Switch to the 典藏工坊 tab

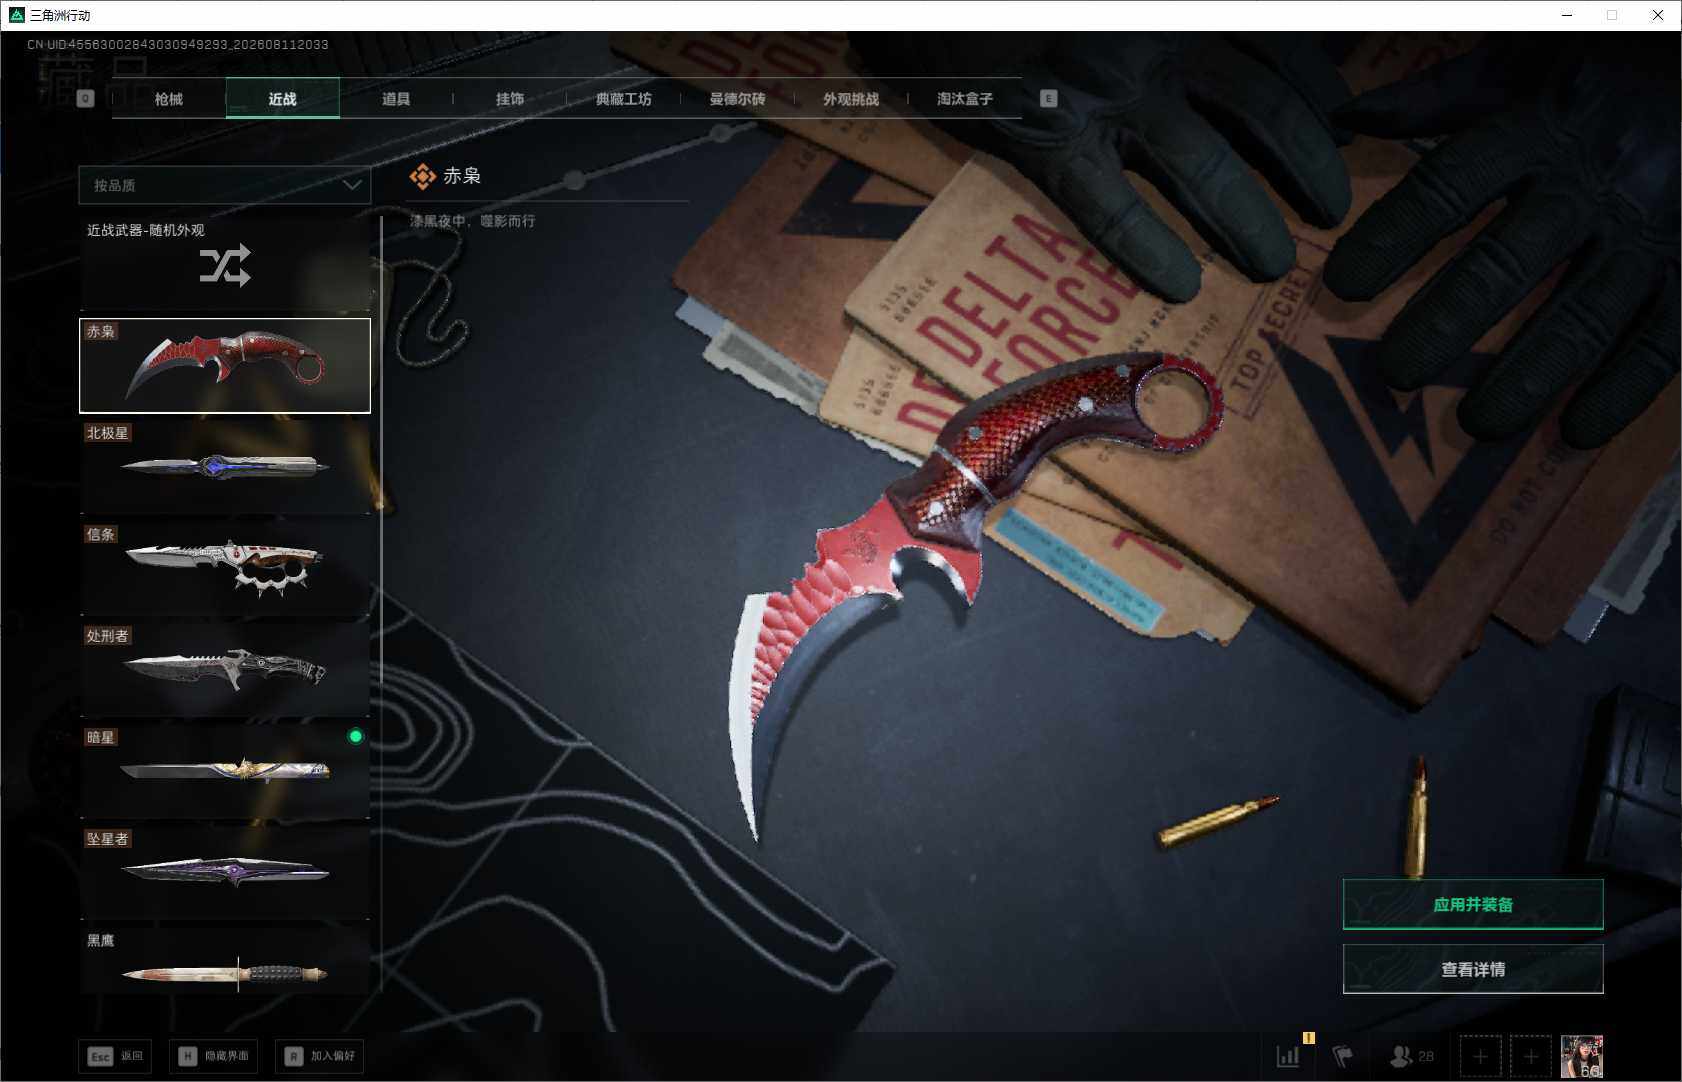(624, 99)
